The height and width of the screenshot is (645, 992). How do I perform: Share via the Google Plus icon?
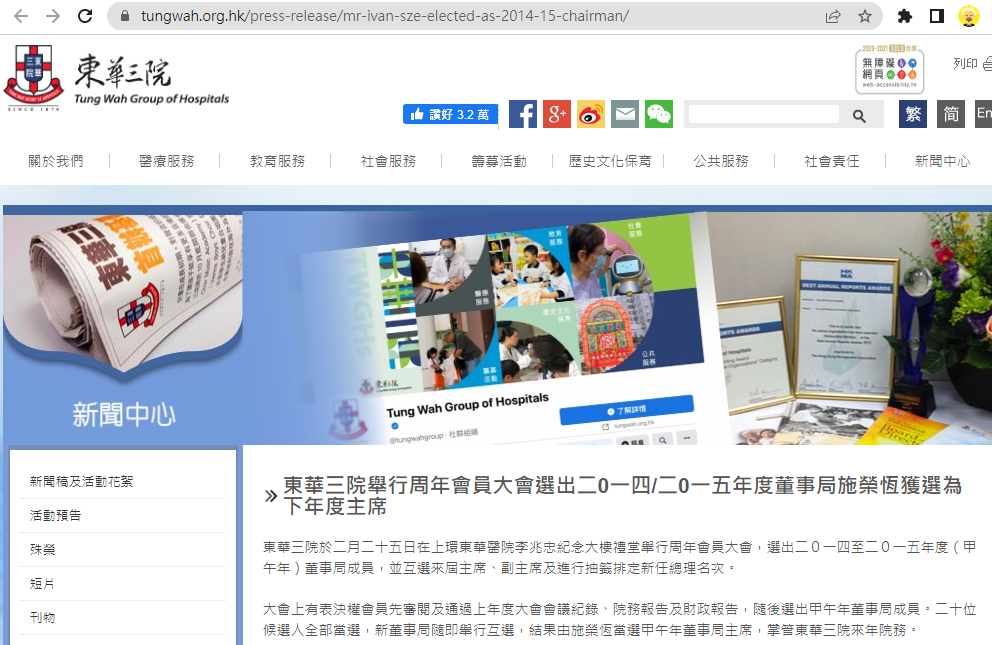[557, 114]
